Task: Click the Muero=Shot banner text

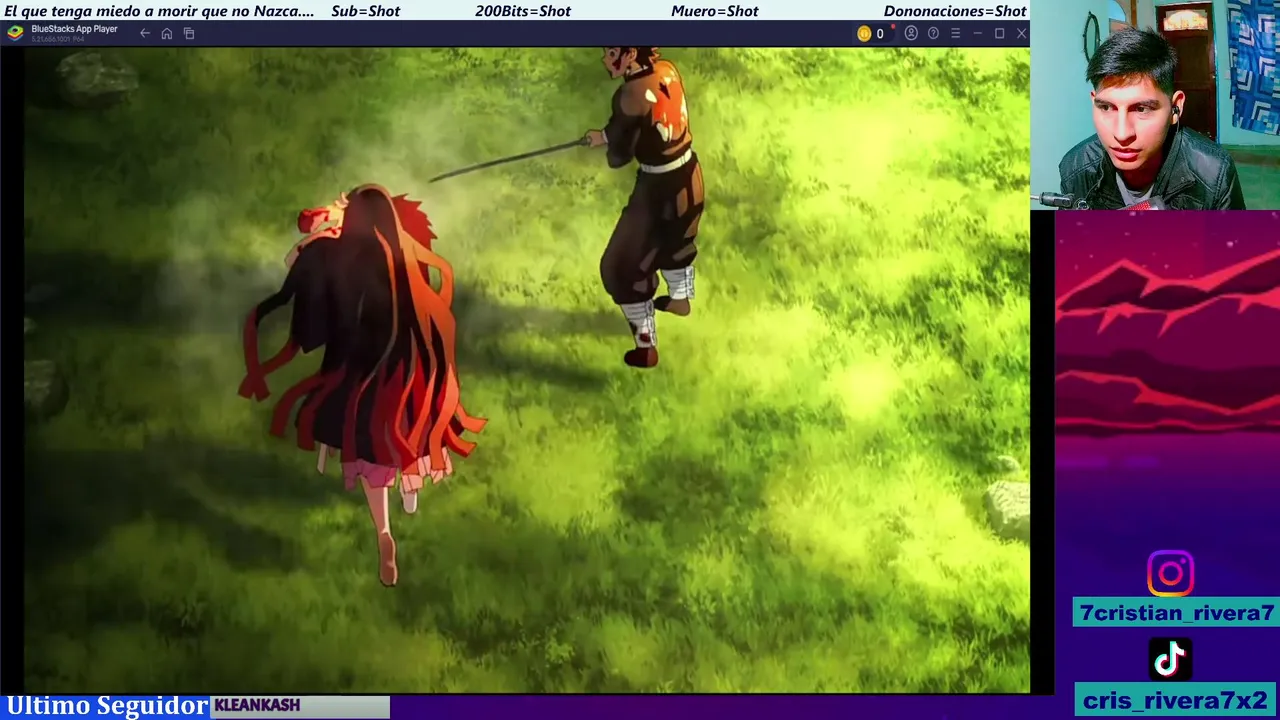Action: pyautogui.click(x=714, y=11)
